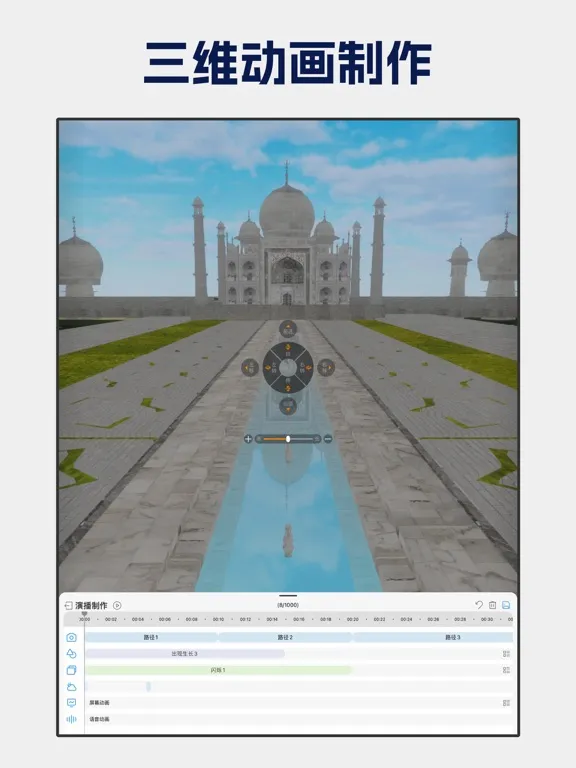Open grid options on 屏幕动画 row
Viewport: 576px width, 768px height.
coord(506,703)
